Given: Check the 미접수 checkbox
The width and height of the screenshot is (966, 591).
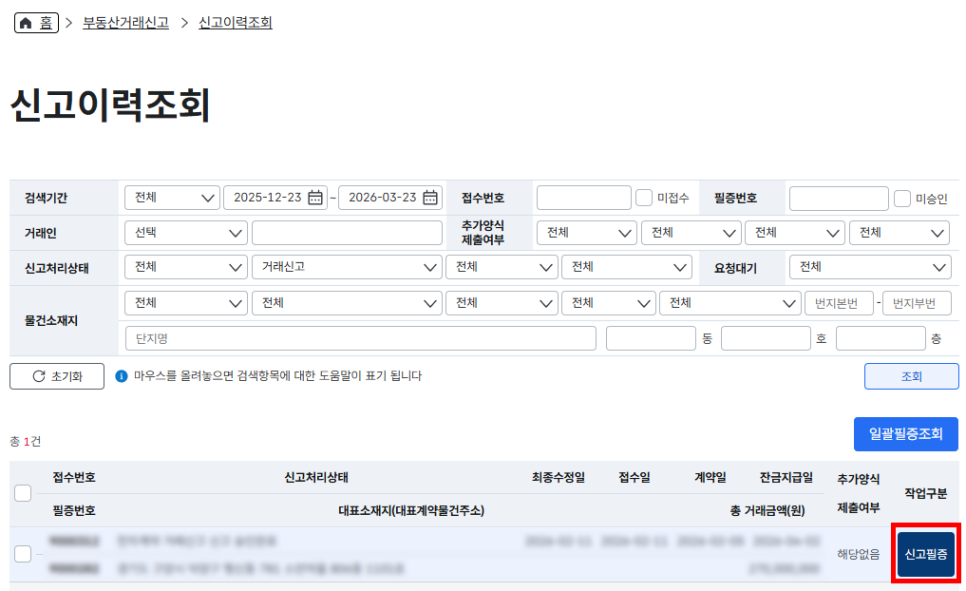Looking at the screenshot, I should click(x=644, y=198).
